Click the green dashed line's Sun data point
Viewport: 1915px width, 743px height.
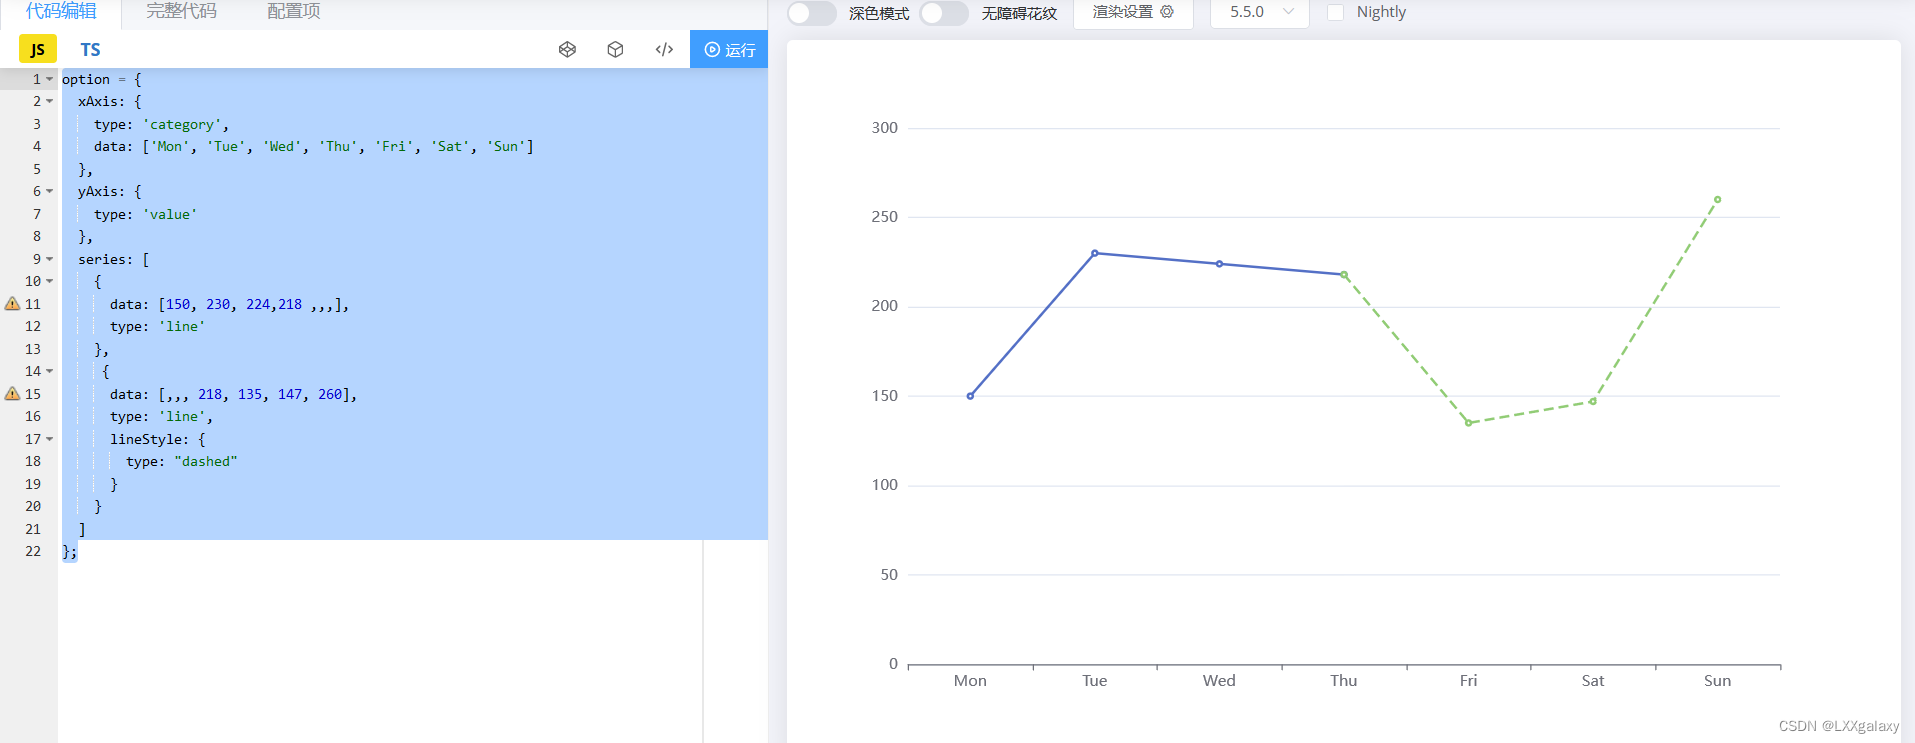1717,200
